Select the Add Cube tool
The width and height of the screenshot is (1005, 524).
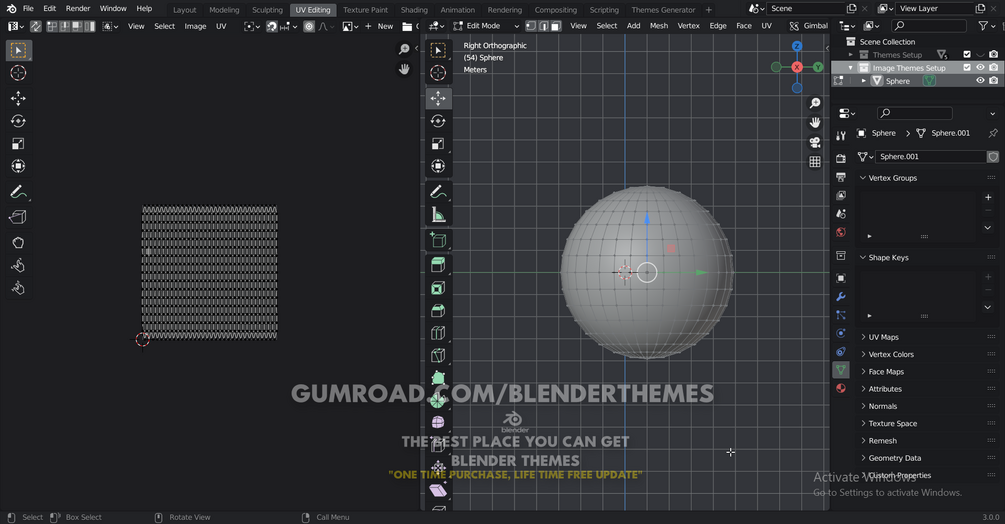pyautogui.click(x=438, y=240)
